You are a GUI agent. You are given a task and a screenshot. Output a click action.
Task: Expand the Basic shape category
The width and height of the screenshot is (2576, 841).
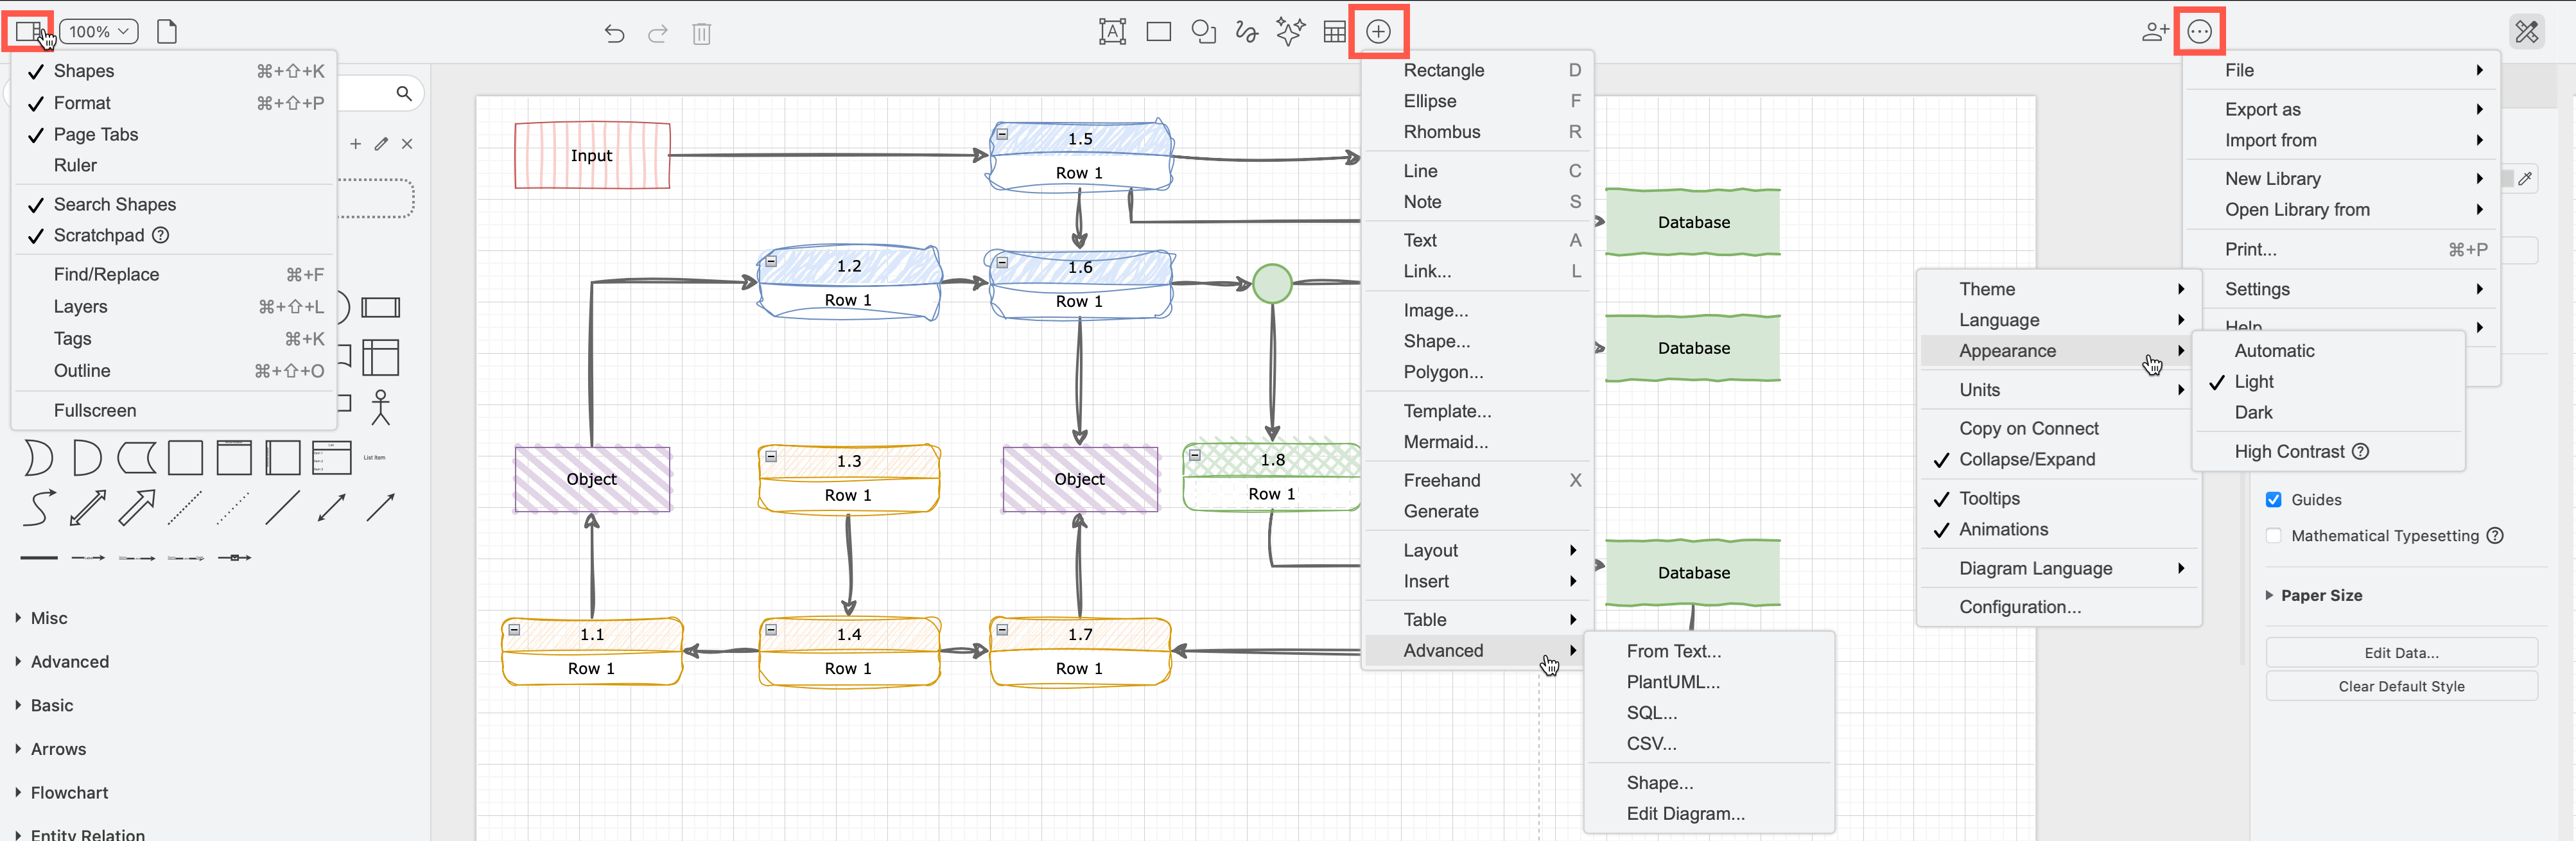[x=51, y=705]
